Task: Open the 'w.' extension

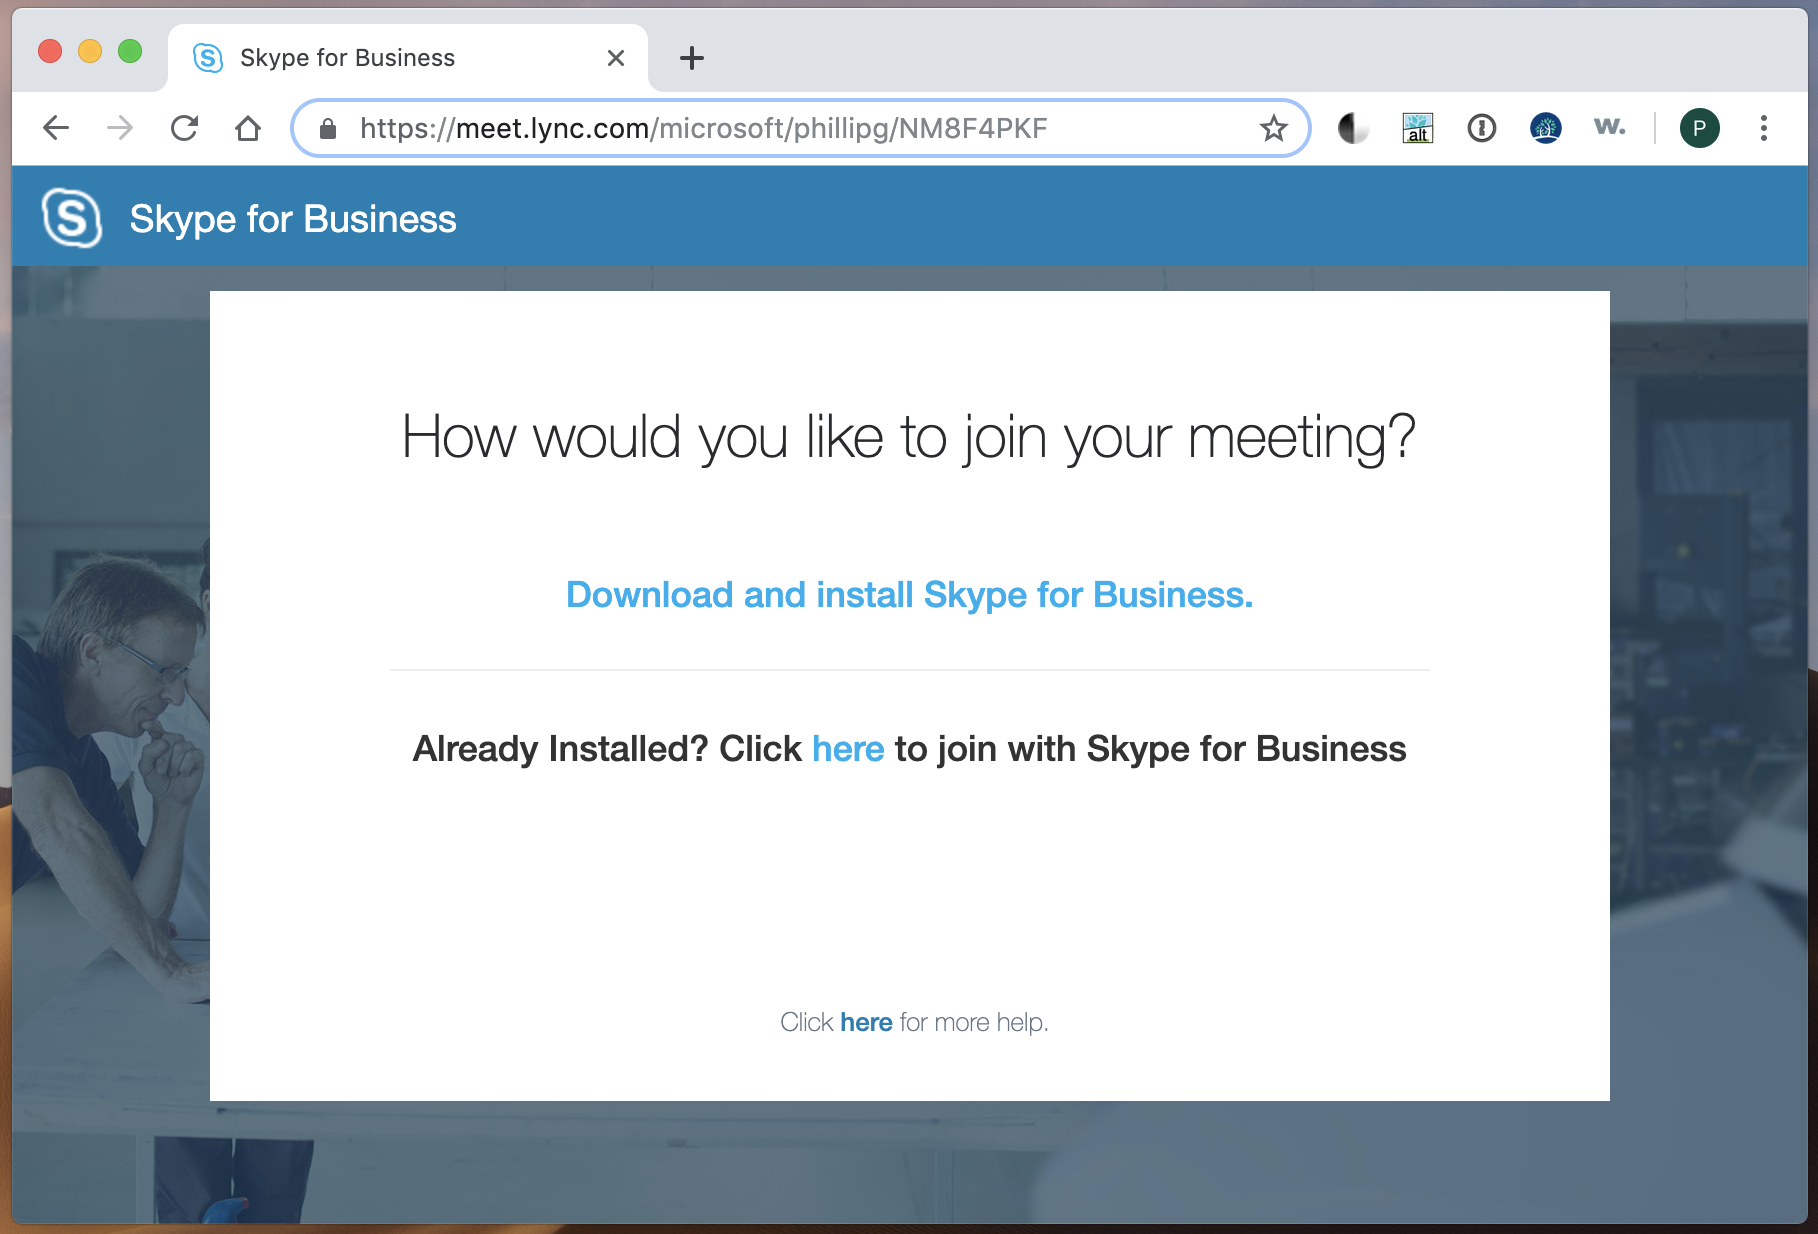Action: point(1609,127)
